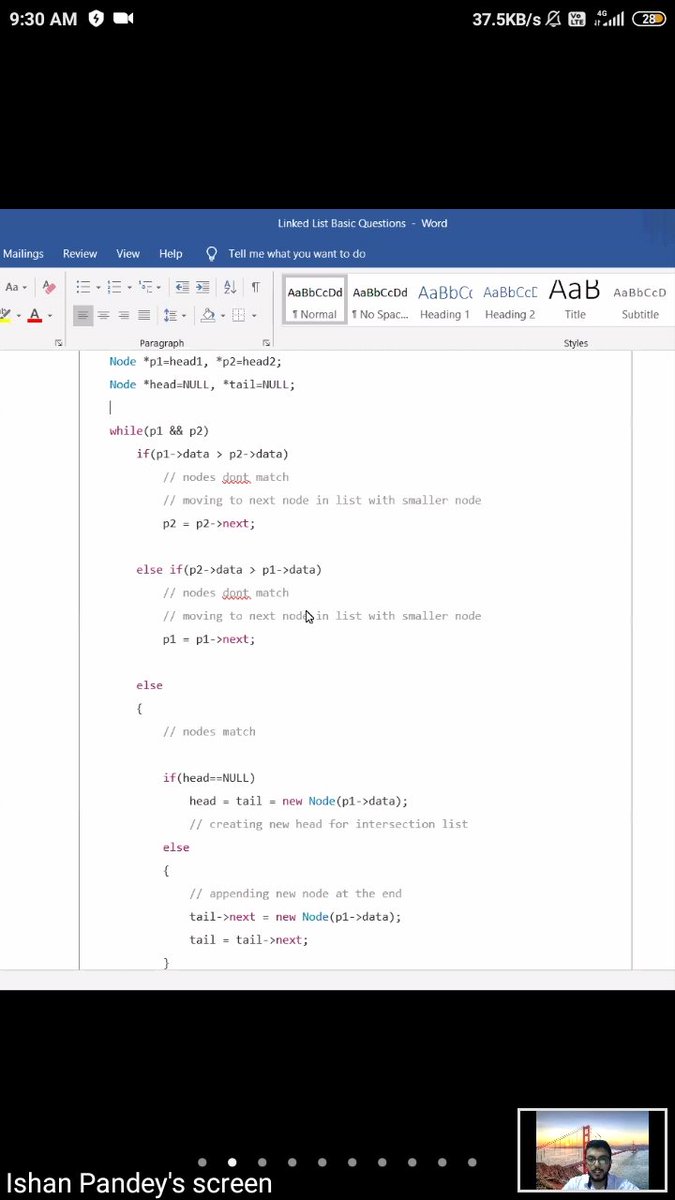Open the Borders dropdown arrow
Image resolution: width=675 pixels, height=1200 pixels.
253,316
